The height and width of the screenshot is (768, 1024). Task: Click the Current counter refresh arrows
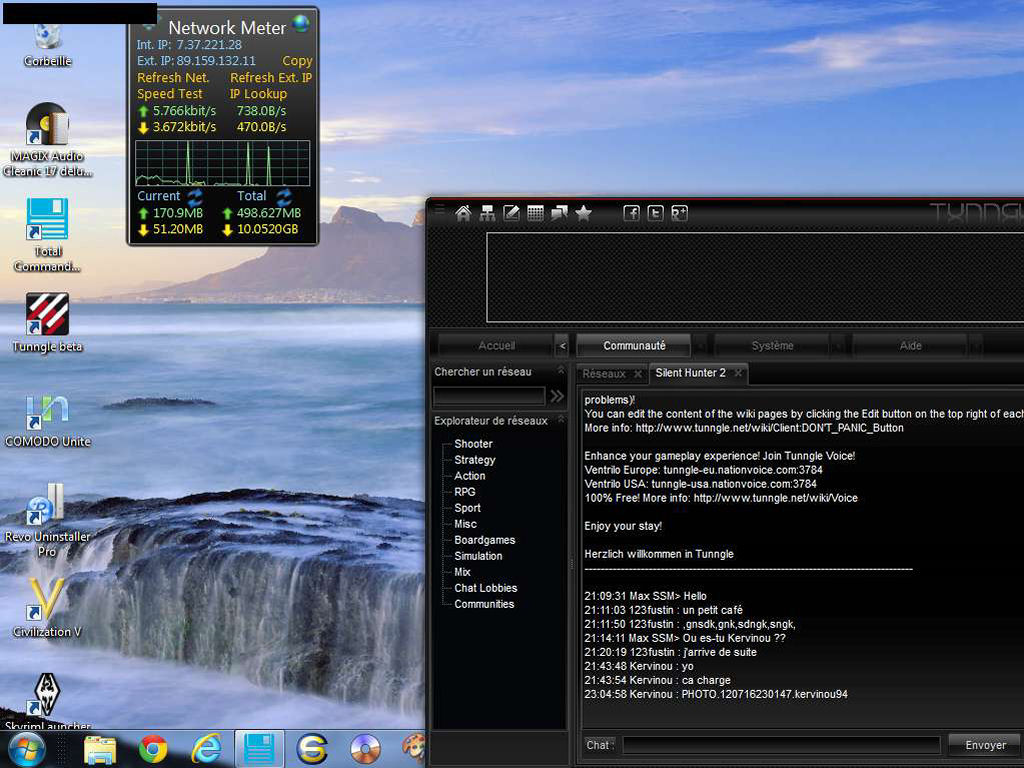[x=195, y=196]
